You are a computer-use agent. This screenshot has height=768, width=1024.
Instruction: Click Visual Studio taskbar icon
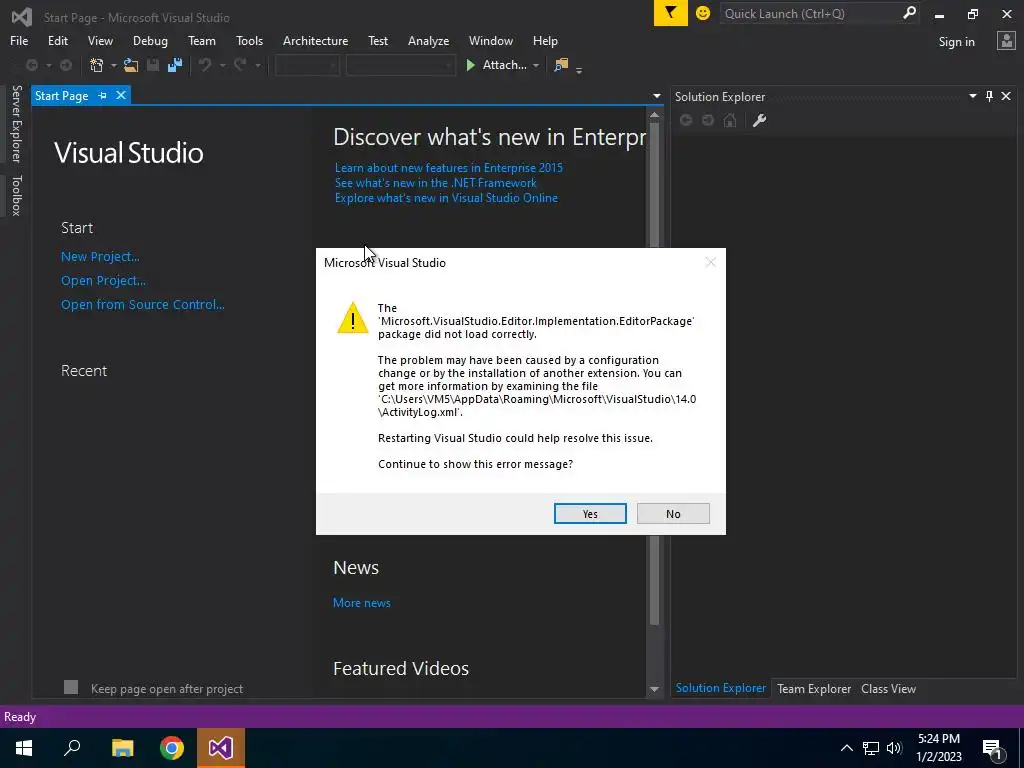(x=221, y=748)
